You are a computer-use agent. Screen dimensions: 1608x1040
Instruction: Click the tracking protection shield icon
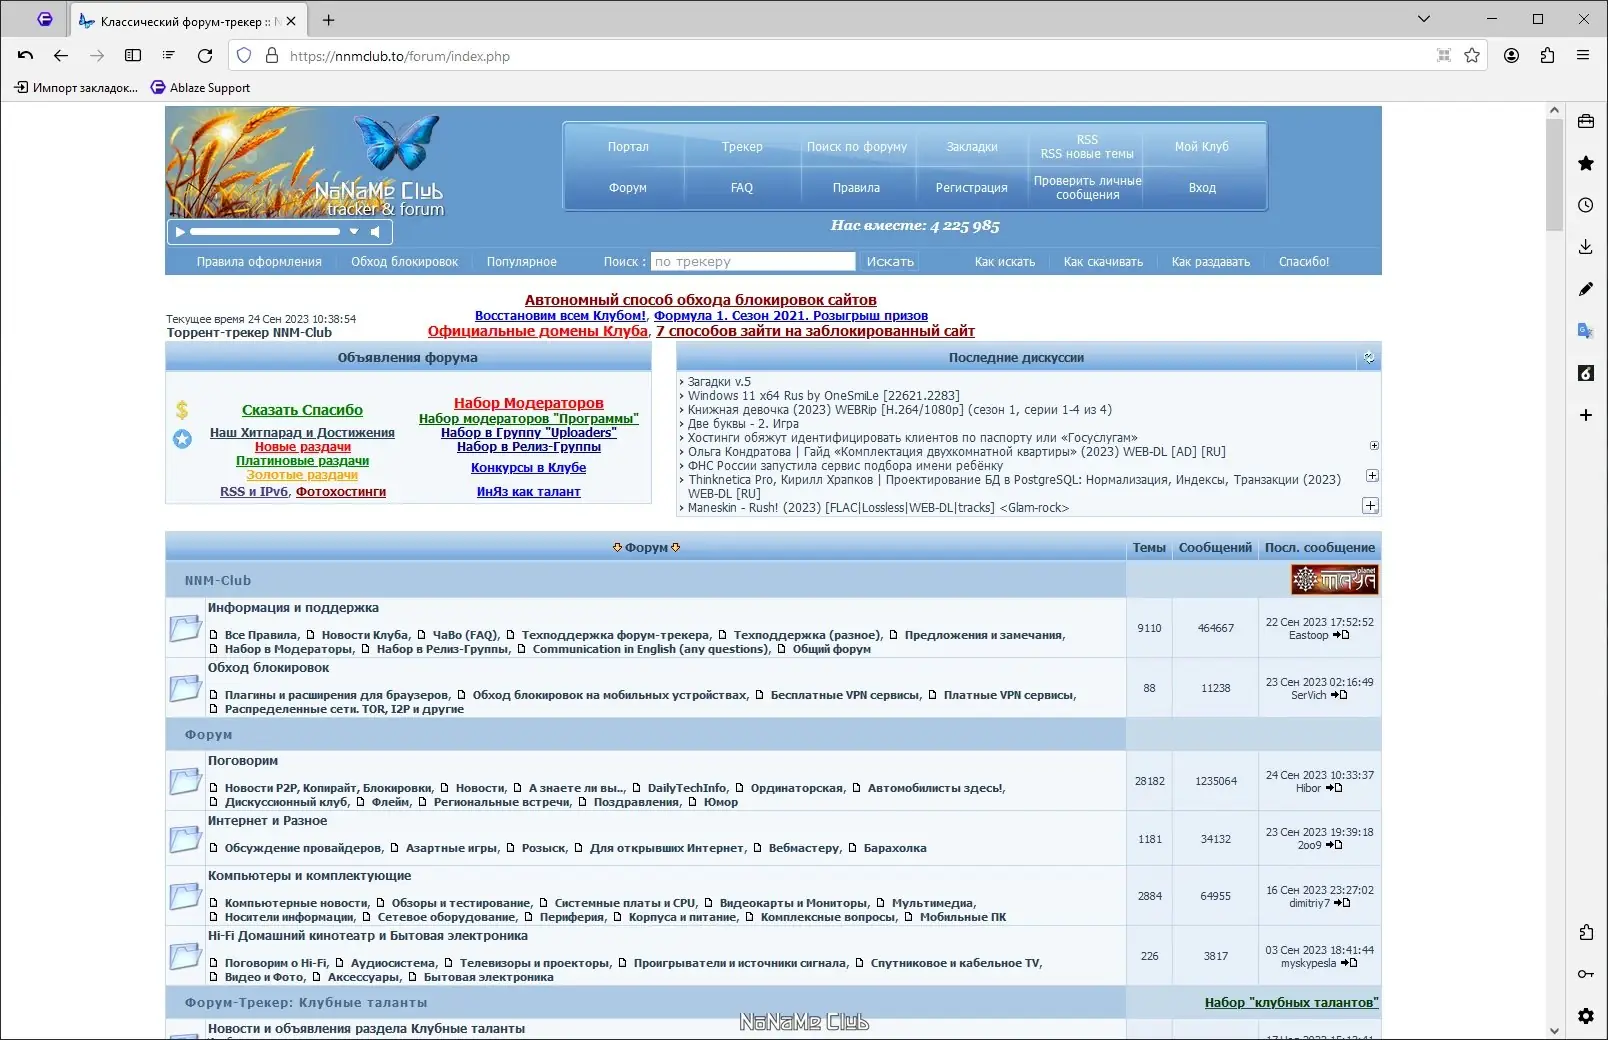244,56
